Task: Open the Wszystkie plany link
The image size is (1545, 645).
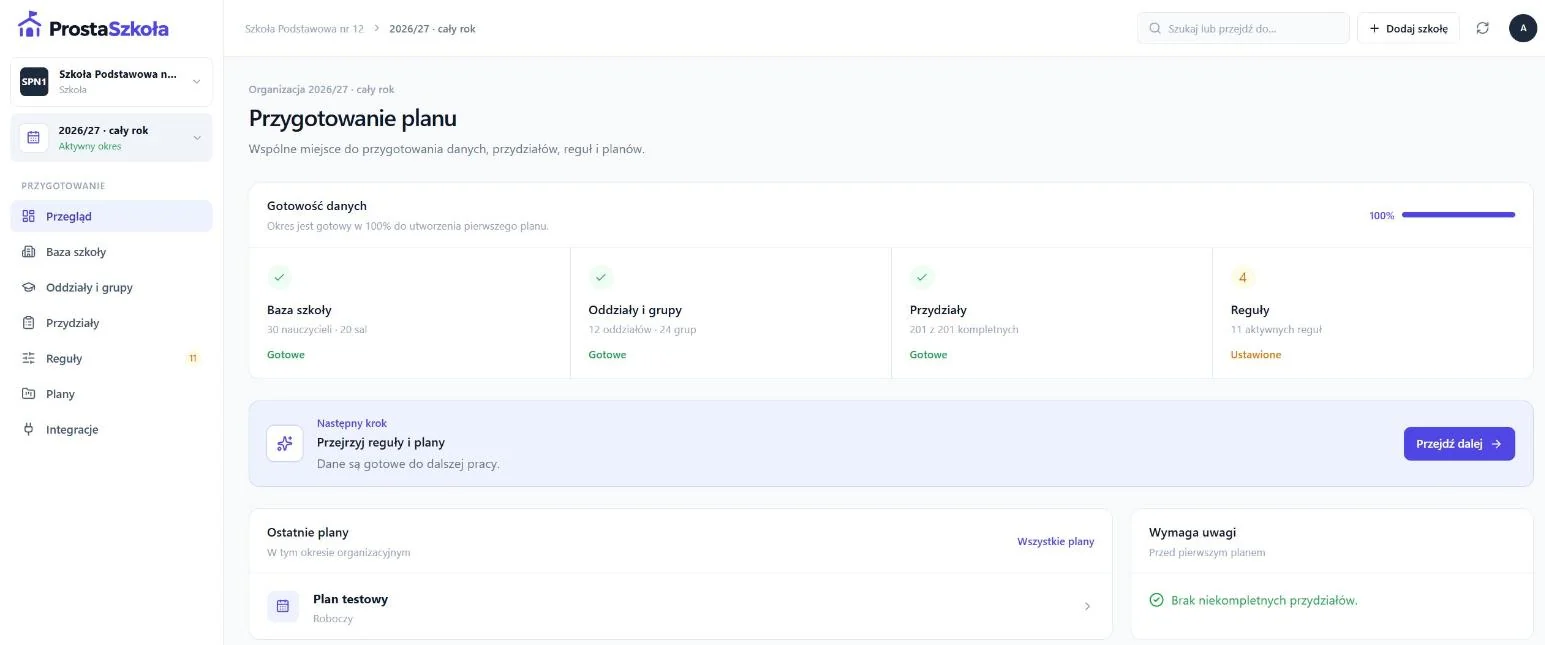Action: click(x=1056, y=541)
